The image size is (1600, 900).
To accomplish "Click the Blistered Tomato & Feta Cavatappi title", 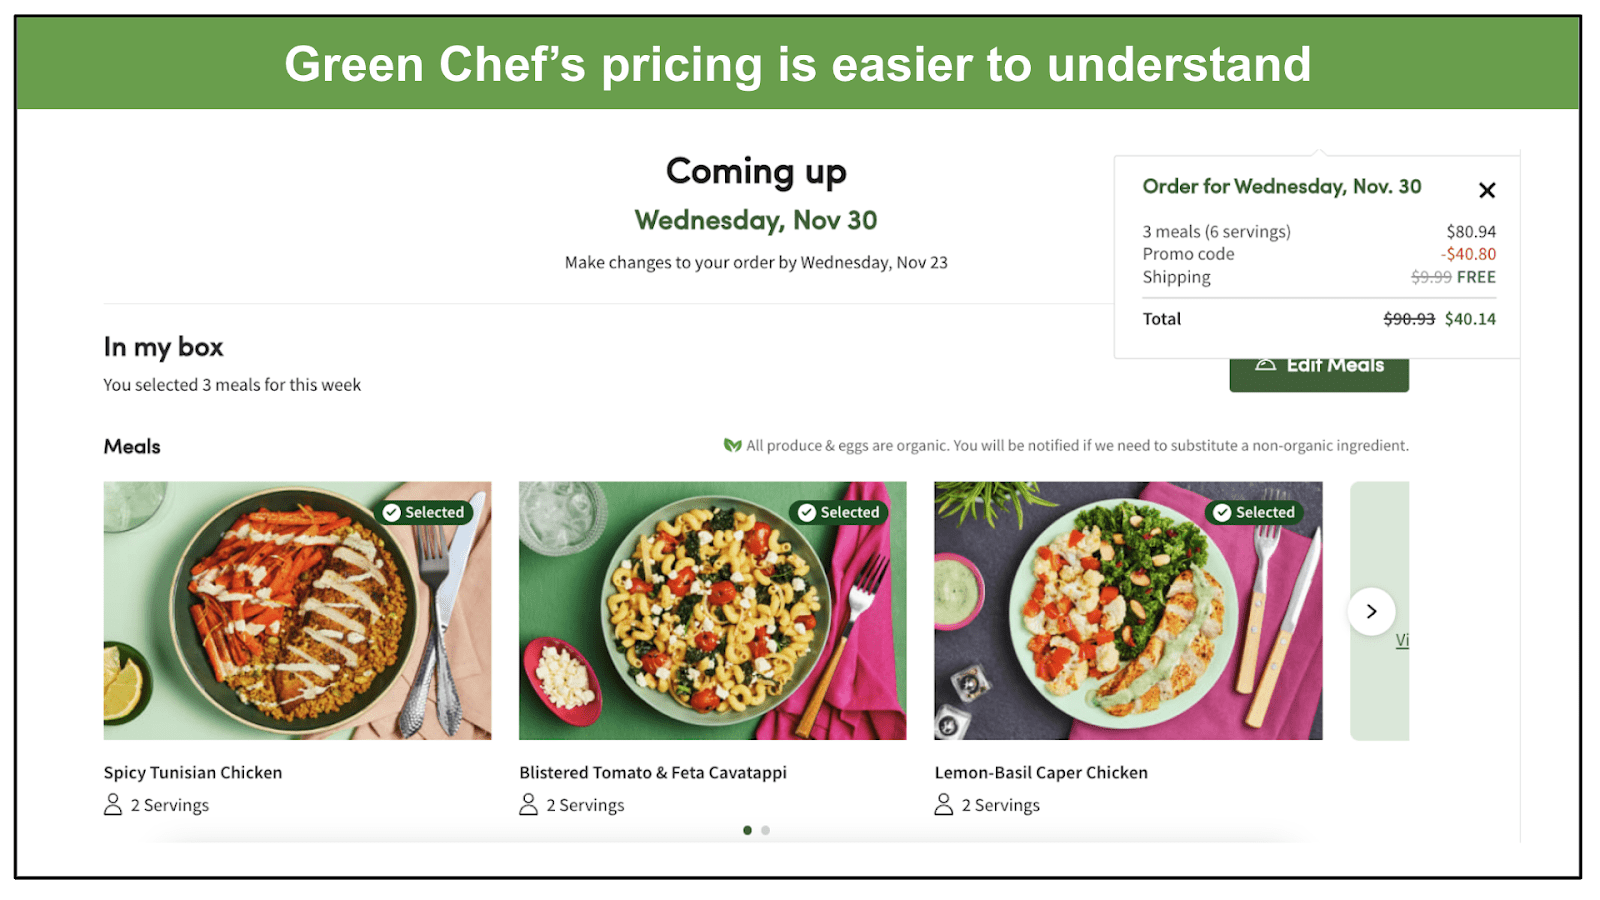I will 653,772.
